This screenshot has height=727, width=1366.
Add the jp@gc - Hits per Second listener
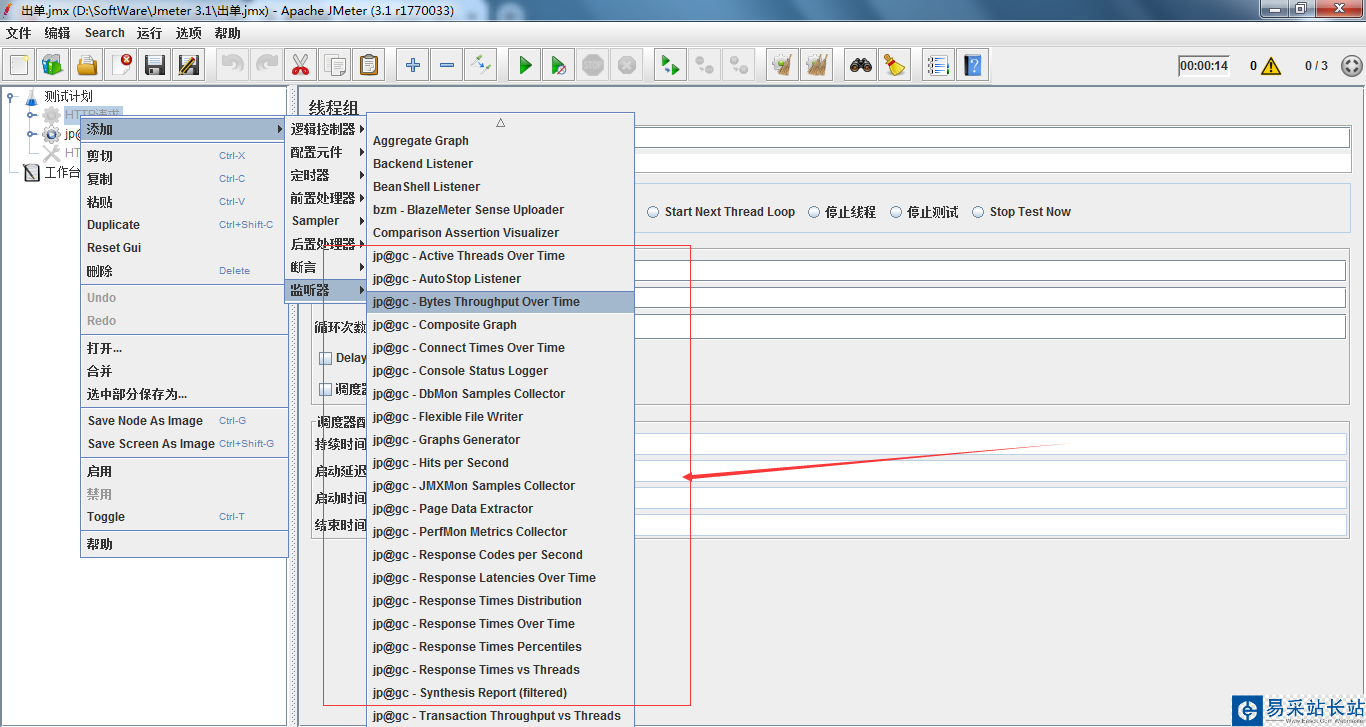(x=501, y=463)
